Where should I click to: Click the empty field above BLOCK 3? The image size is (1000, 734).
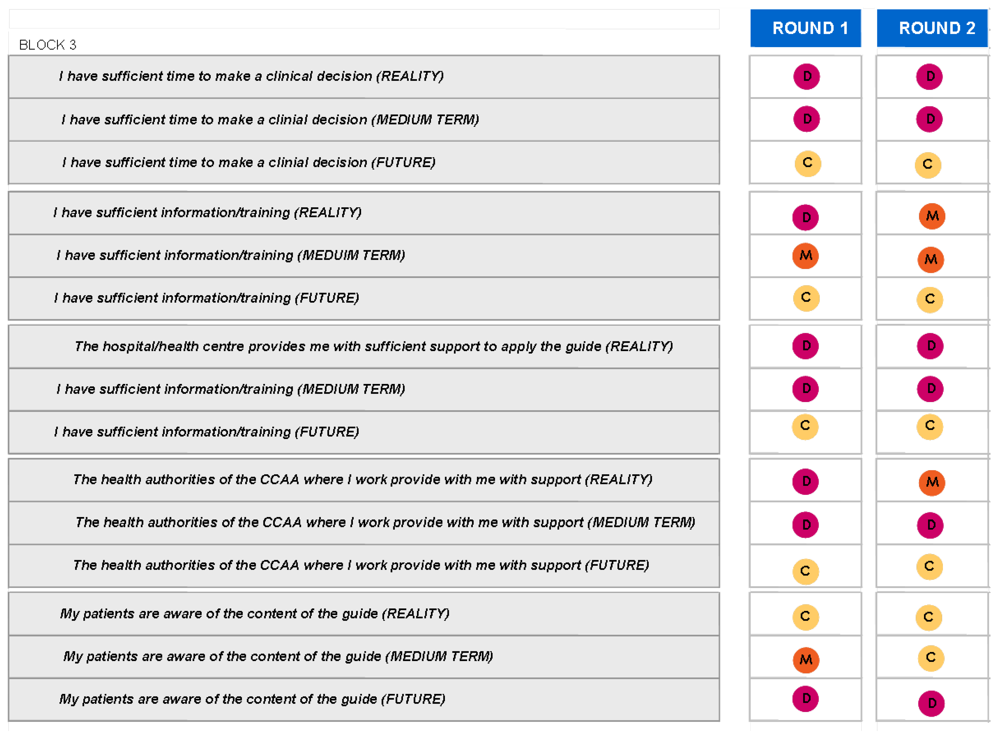click(364, 19)
